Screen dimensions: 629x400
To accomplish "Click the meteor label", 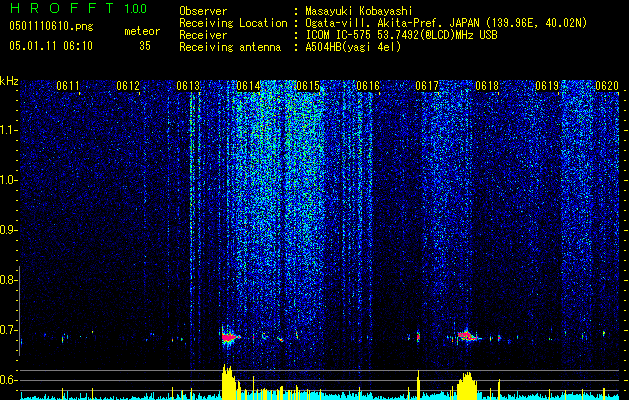I will [142, 31].
